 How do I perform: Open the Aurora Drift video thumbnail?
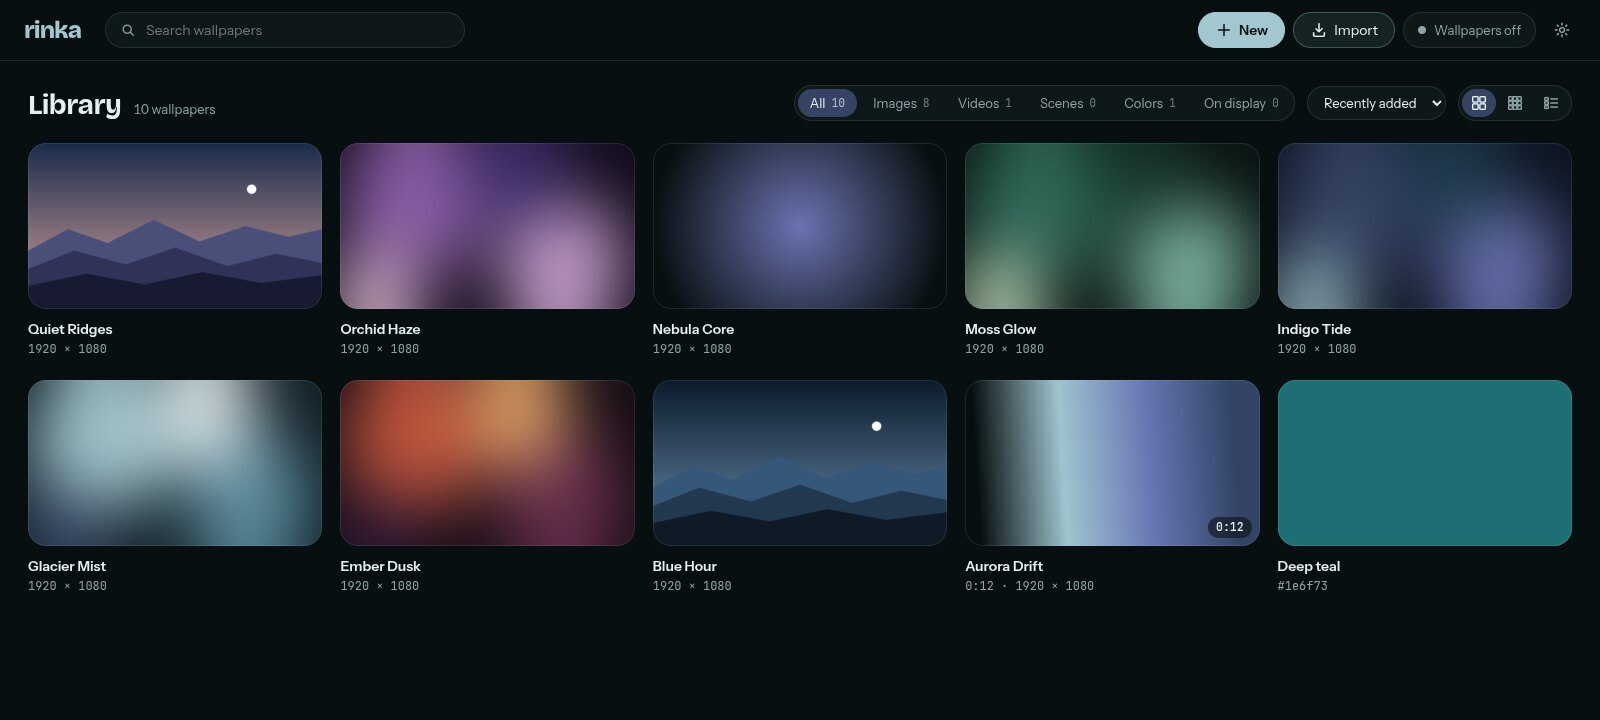(x=1112, y=463)
